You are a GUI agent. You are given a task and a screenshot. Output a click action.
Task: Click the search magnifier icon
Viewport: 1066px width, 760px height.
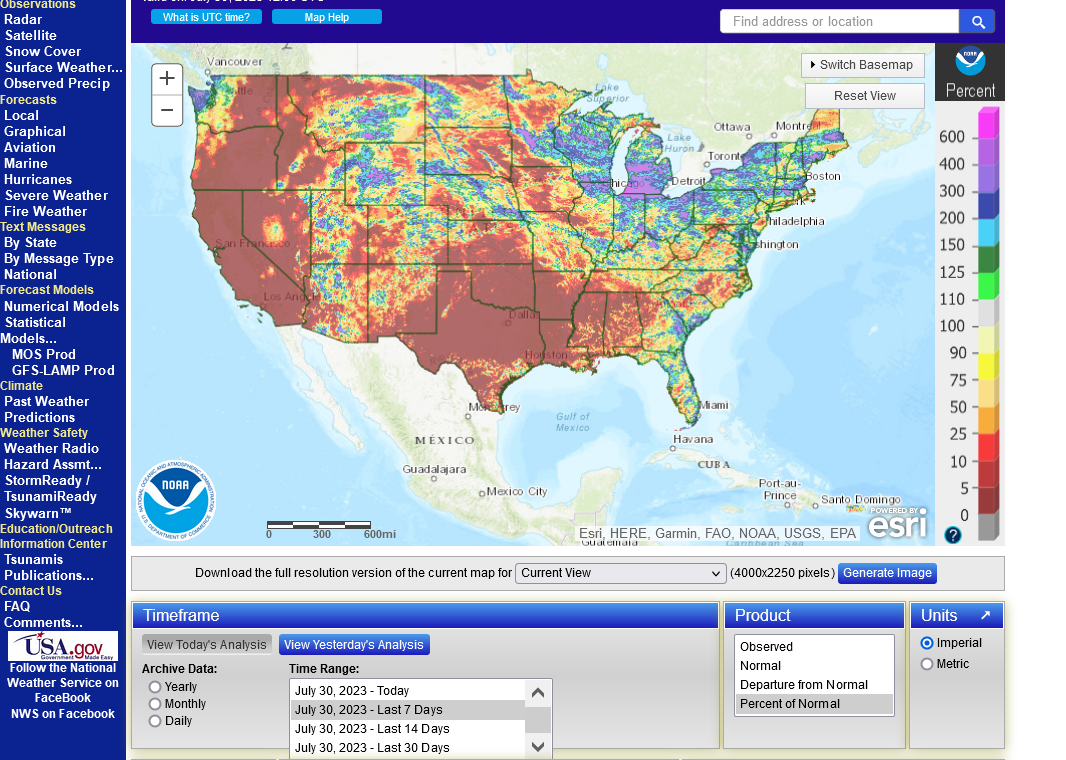(x=978, y=22)
